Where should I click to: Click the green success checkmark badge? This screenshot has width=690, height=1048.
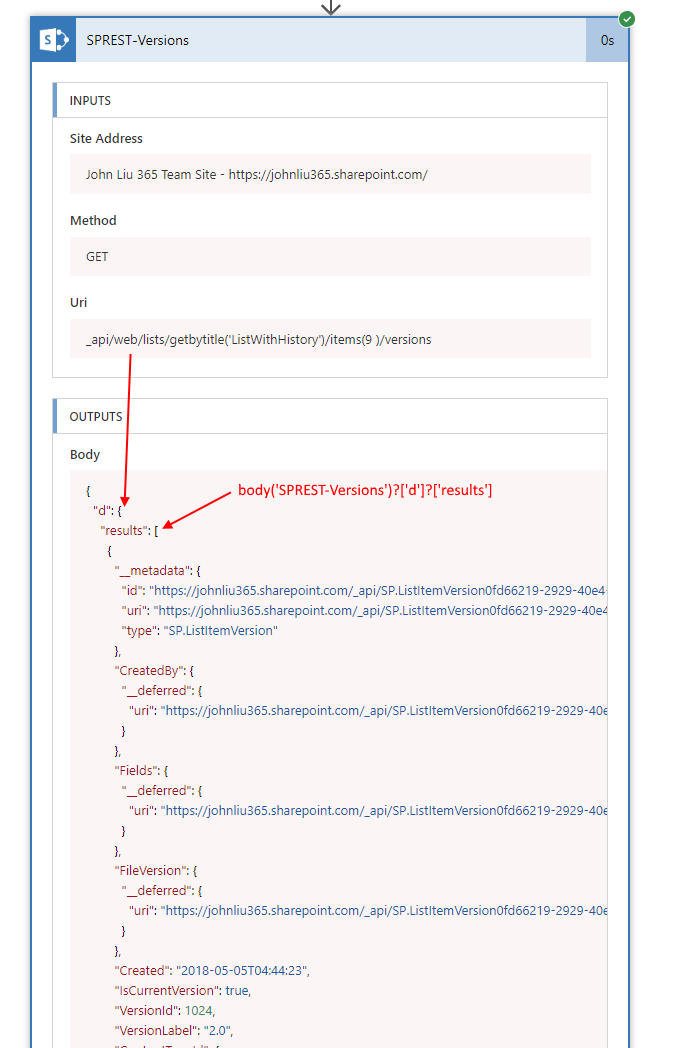pyautogui.click(x=626, y=18)
